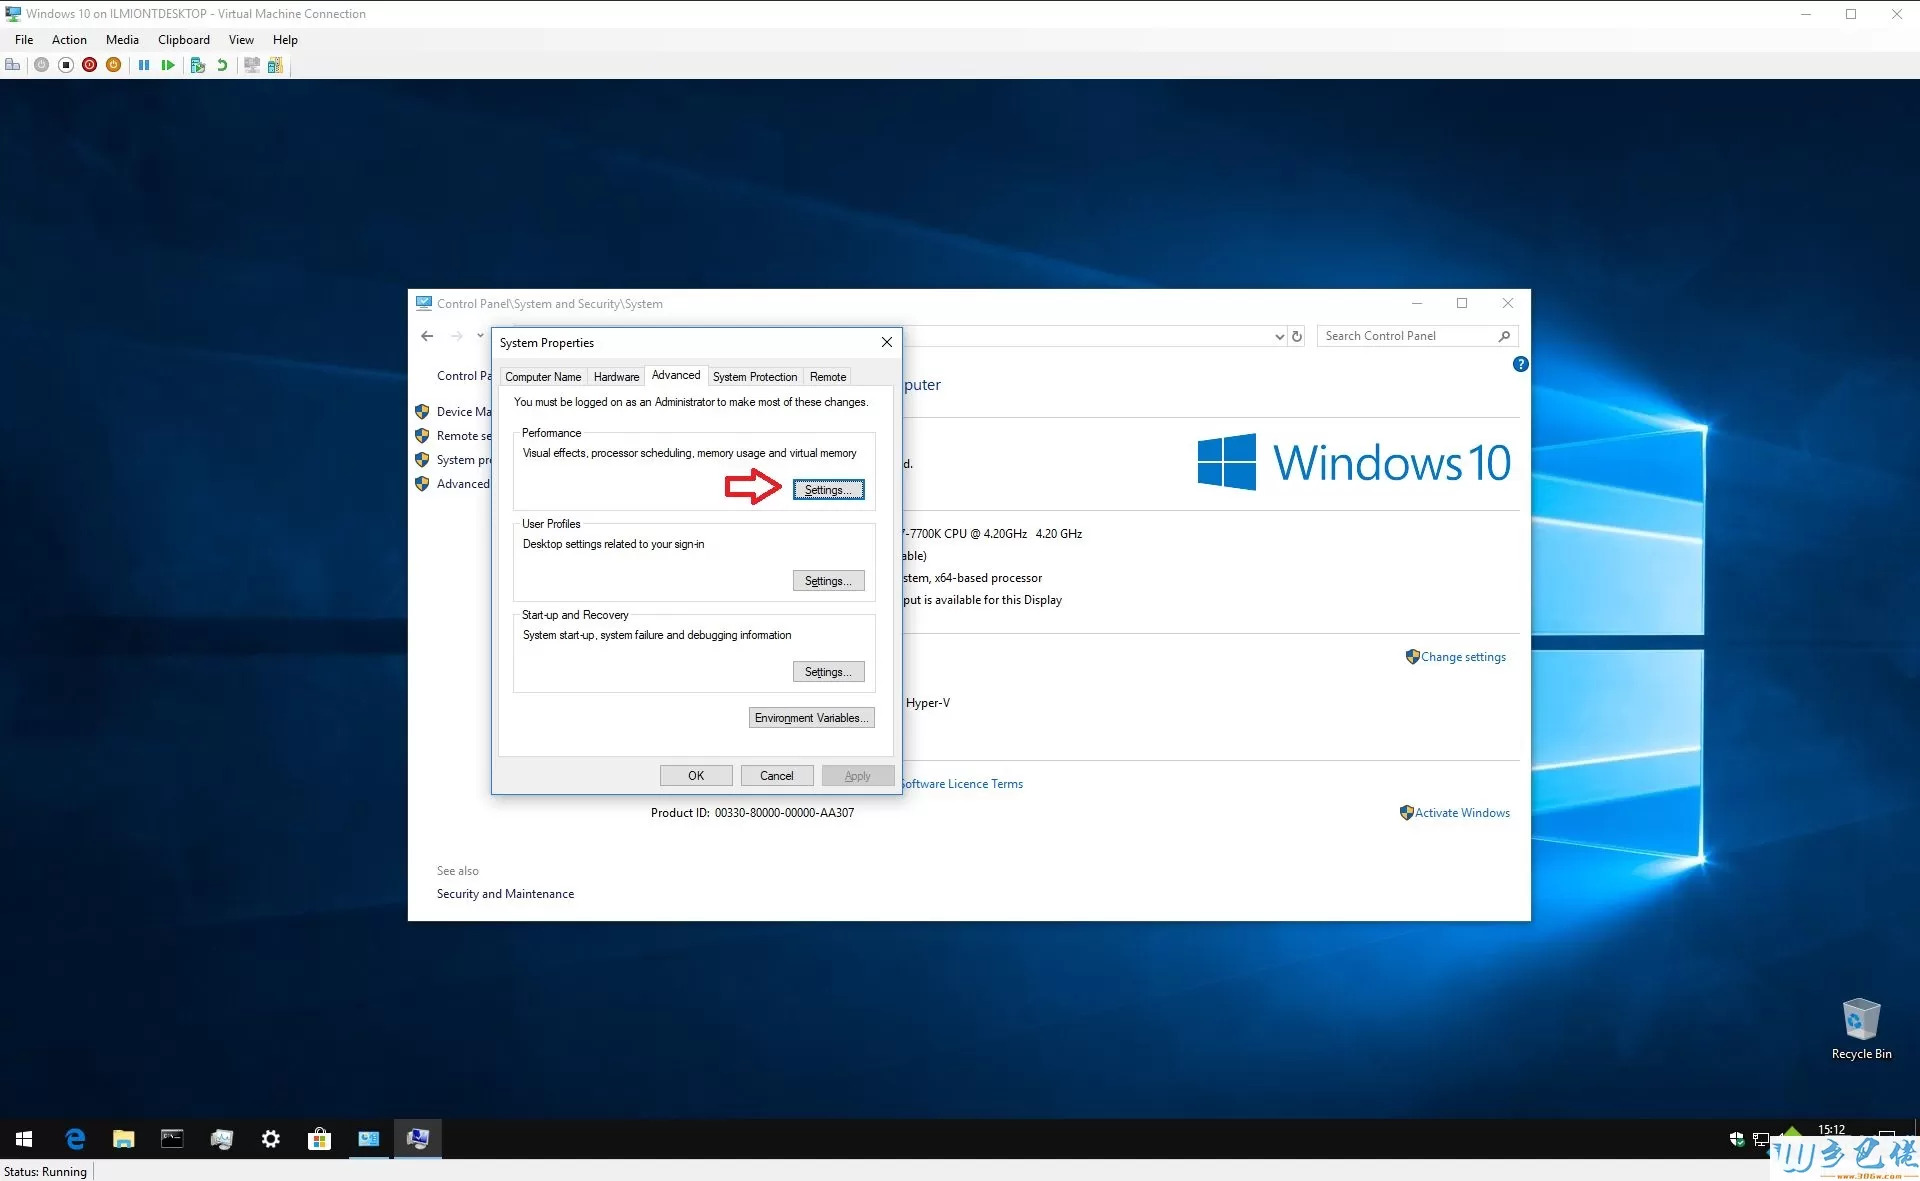Open Remote settings in the left sidebar
This screenshot has height=1181, width=1920.
(x=463, y=436)
